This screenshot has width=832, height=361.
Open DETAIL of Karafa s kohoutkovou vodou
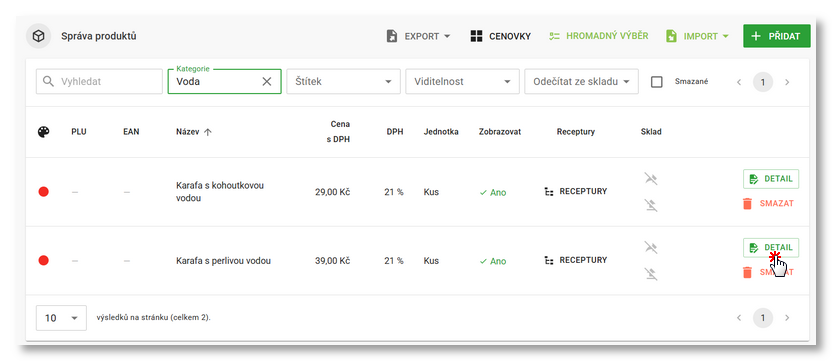(771, 179)
